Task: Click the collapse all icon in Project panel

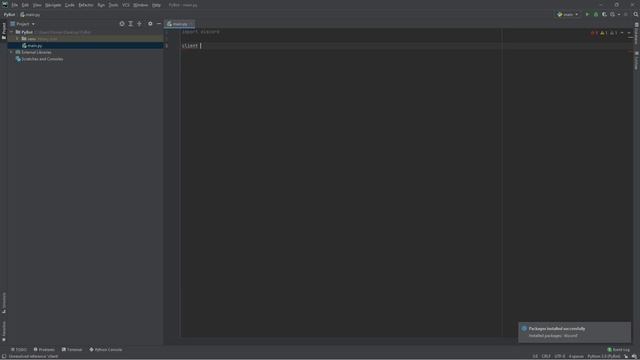Action: (x=139, y=24)
